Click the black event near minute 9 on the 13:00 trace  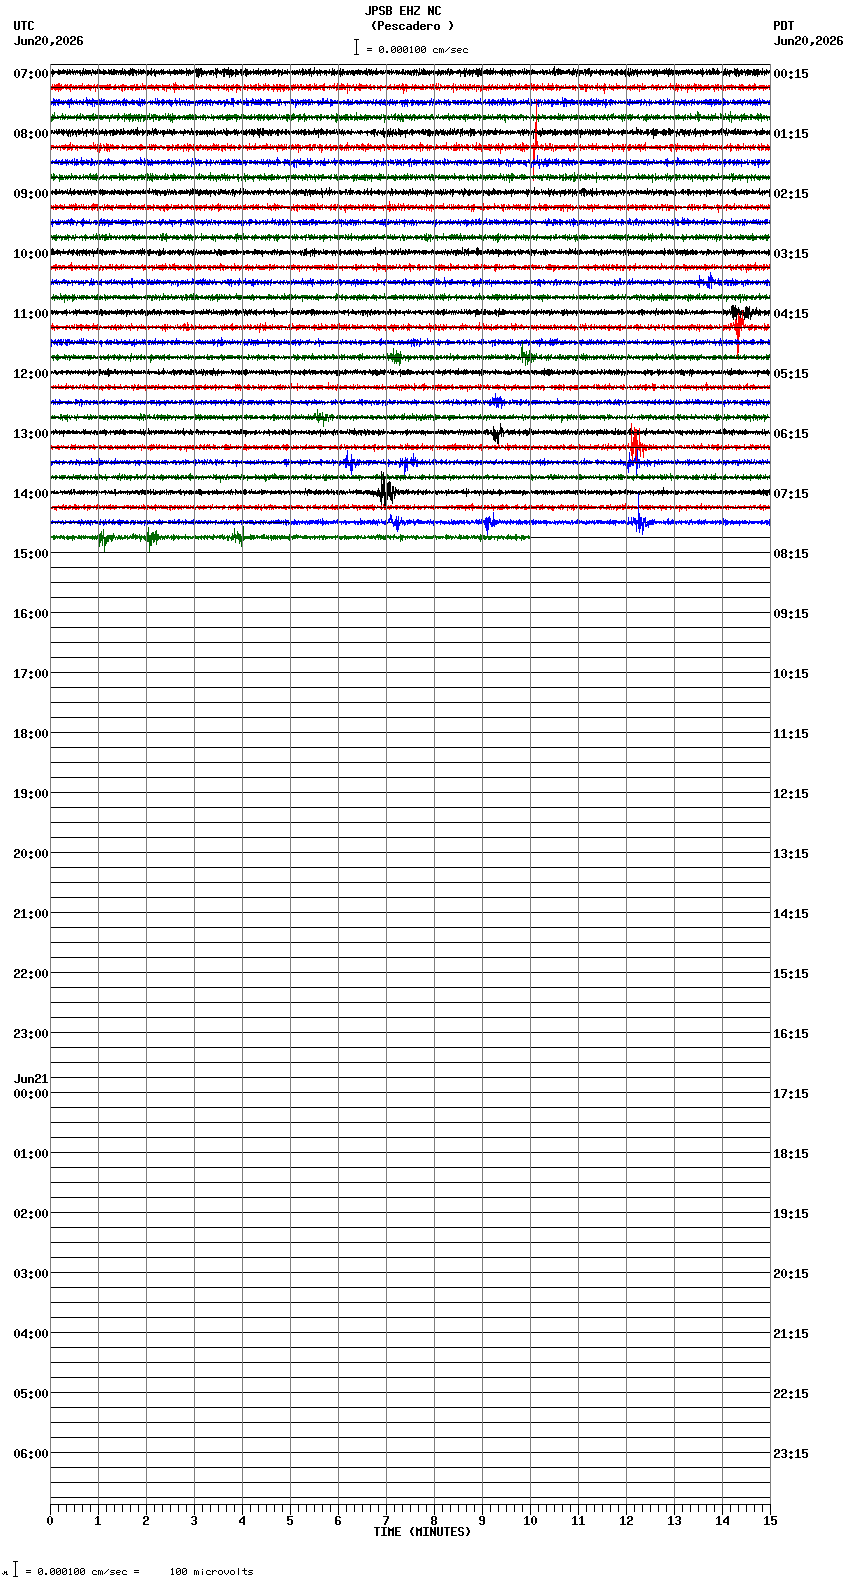pos(496,433)
